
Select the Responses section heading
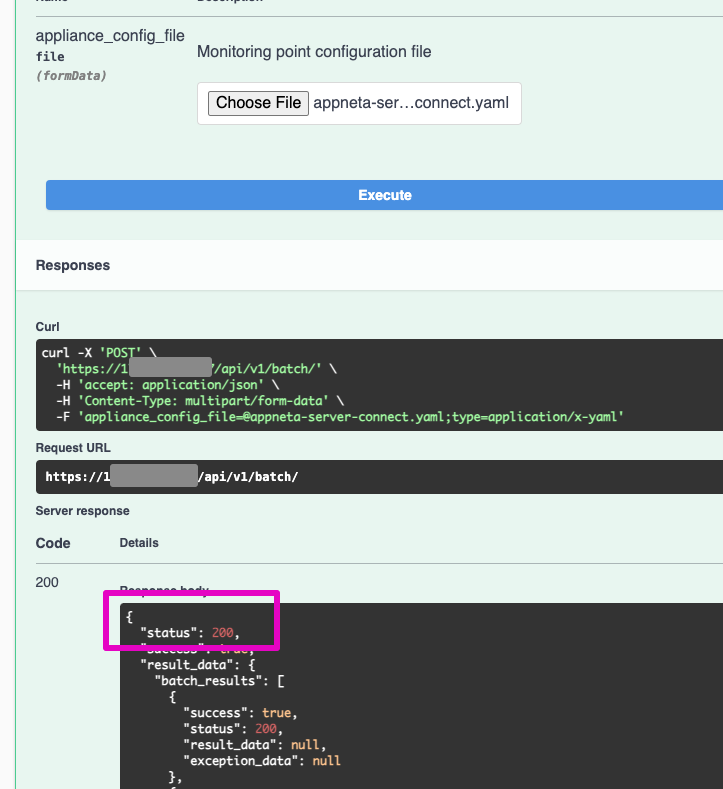[x=73, y=265]
